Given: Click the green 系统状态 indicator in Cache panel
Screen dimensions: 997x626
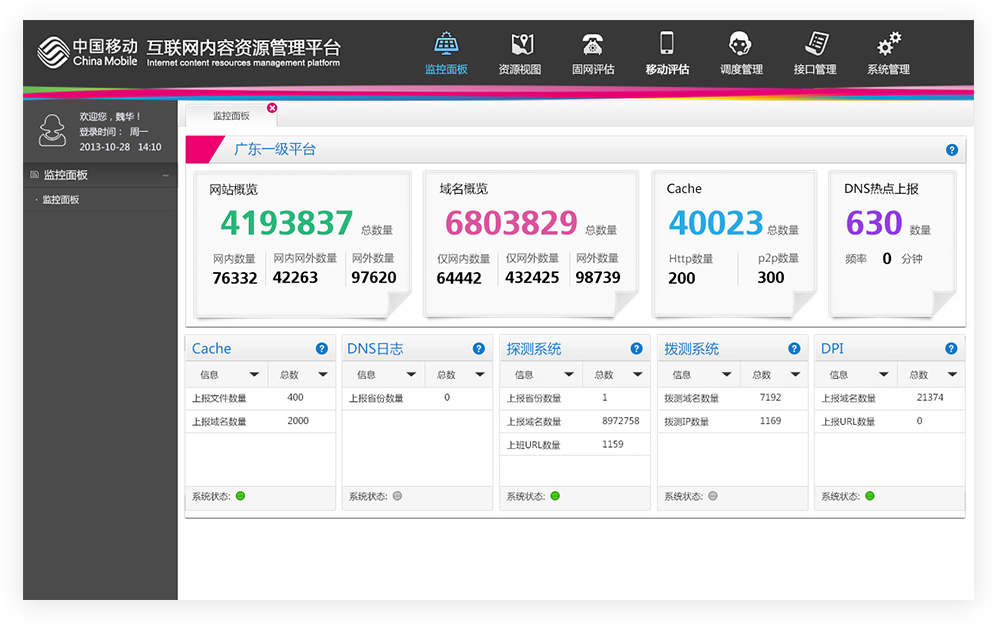Looking at the screenshot, I should 241,496.
